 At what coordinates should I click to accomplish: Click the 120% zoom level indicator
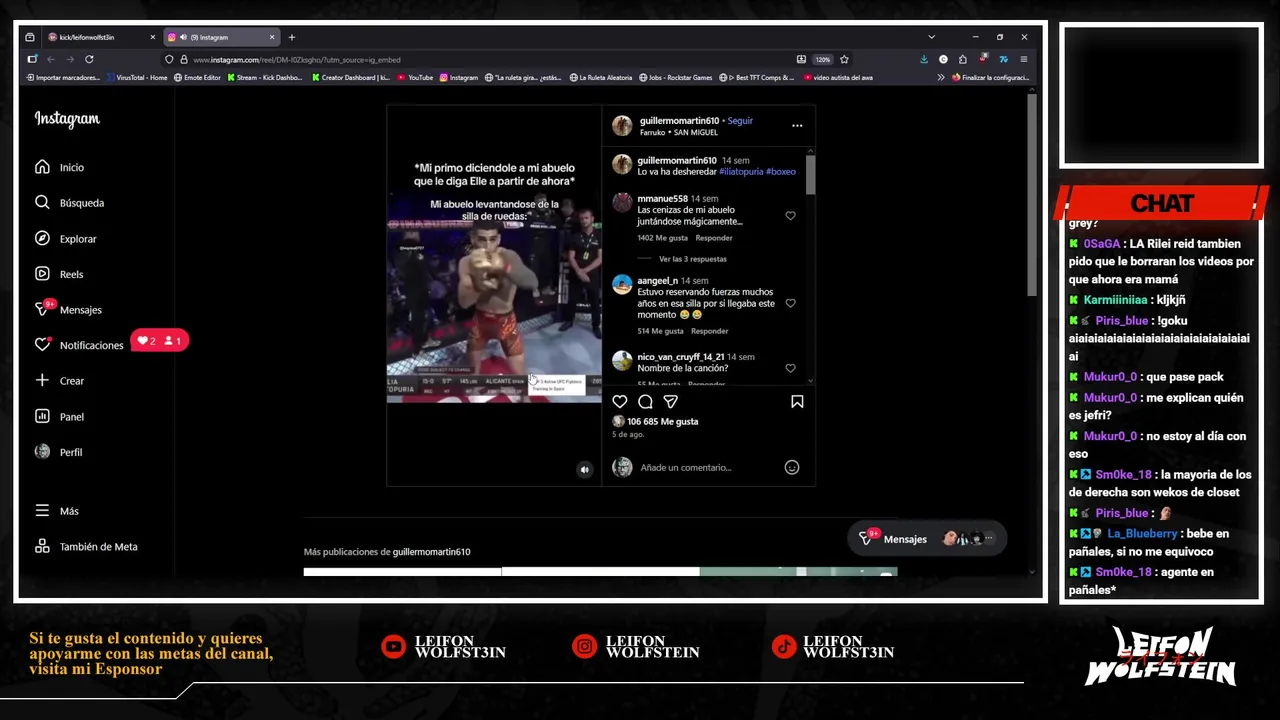(822, 59)
